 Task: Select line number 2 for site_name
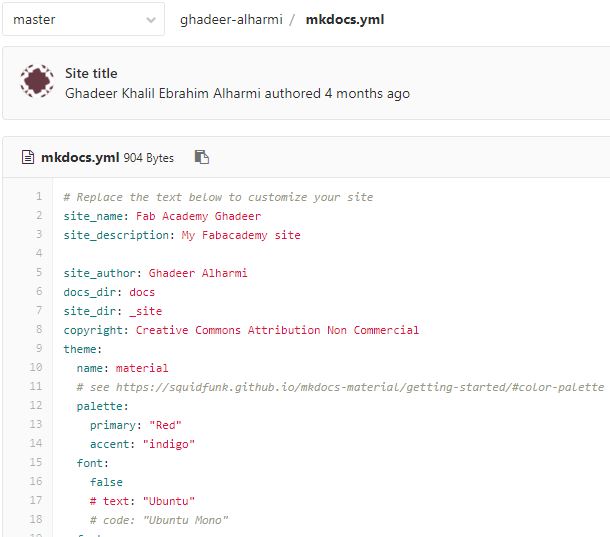(x=38, y=216)
